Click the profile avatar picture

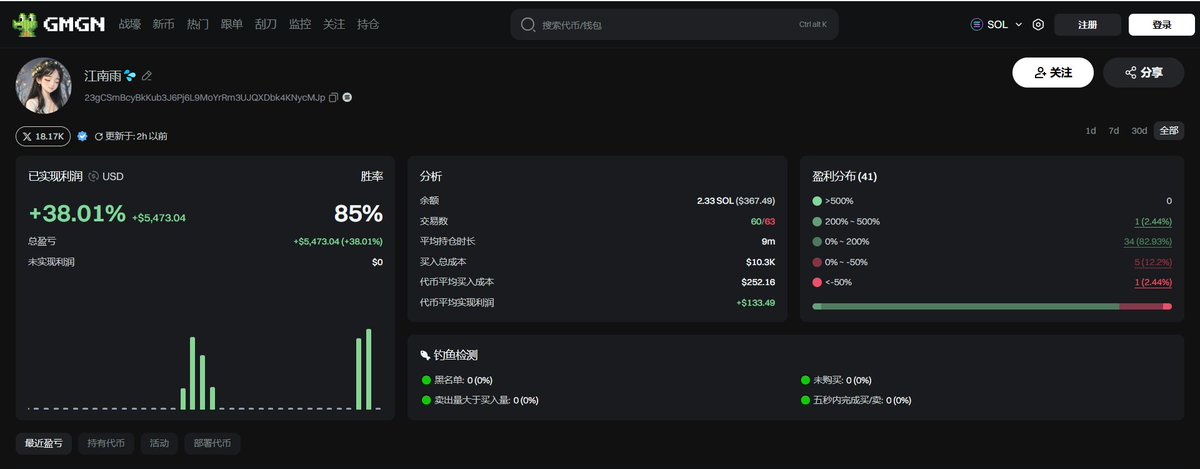44,85
